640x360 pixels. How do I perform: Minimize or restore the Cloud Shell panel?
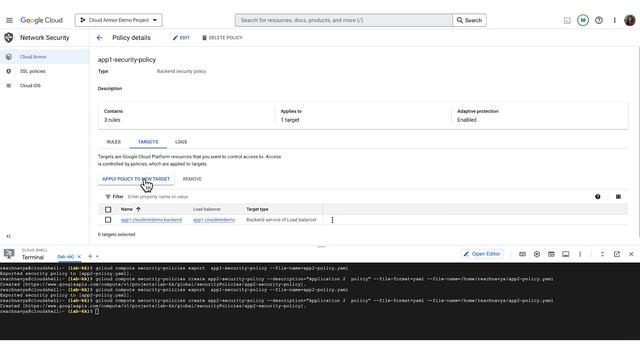point(602,254)
